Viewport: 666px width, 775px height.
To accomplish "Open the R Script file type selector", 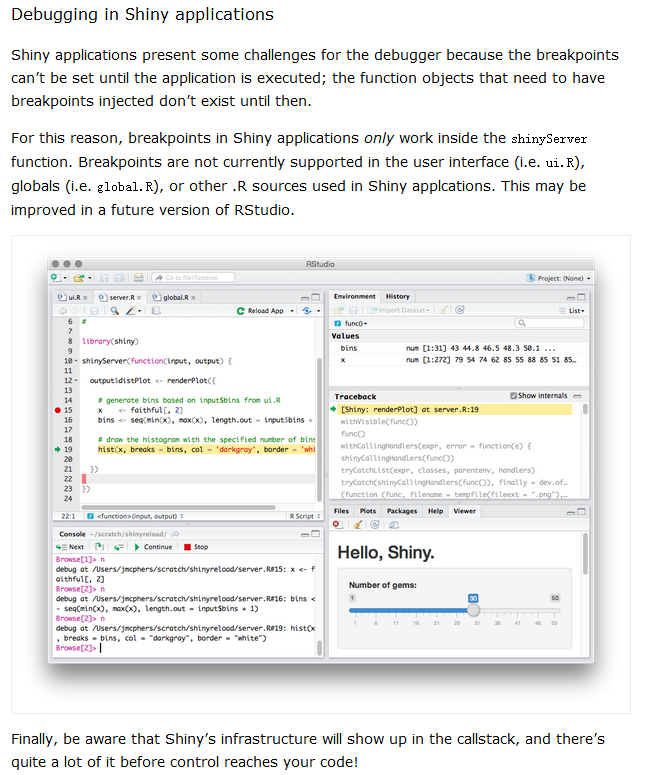I will coord(305,516).
